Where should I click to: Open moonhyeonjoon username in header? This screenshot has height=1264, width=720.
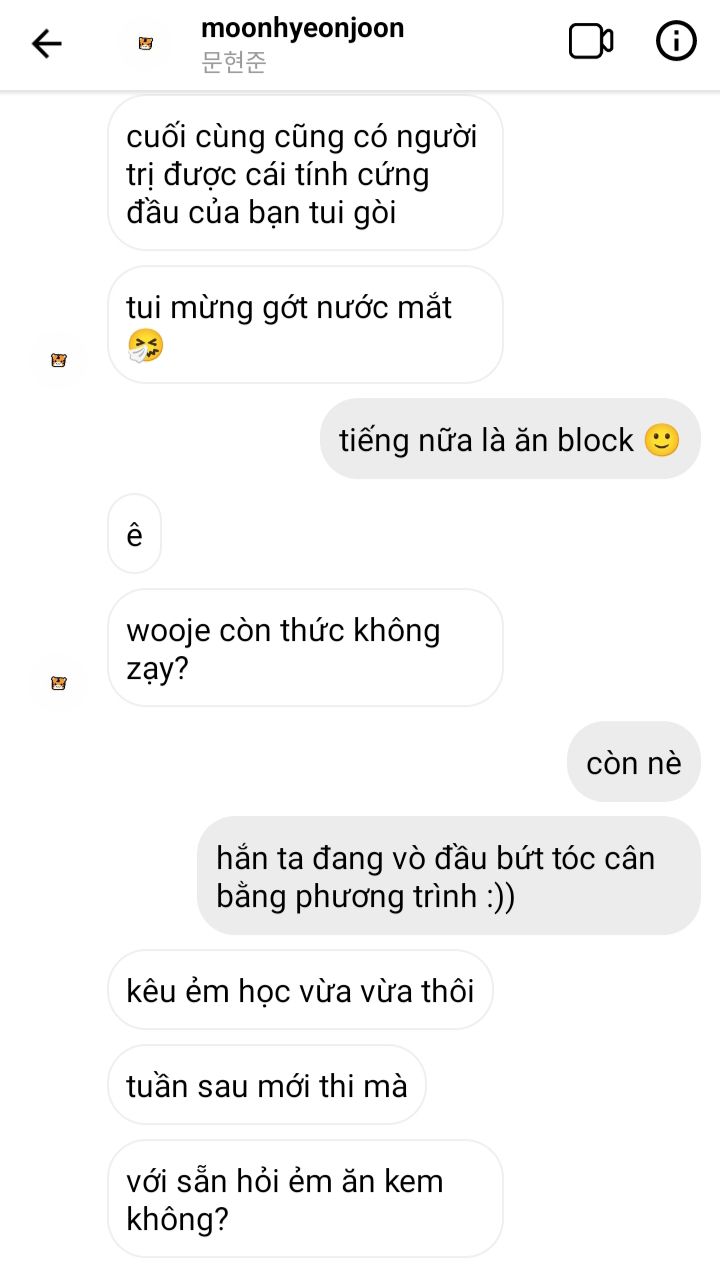tap(303, 28)
